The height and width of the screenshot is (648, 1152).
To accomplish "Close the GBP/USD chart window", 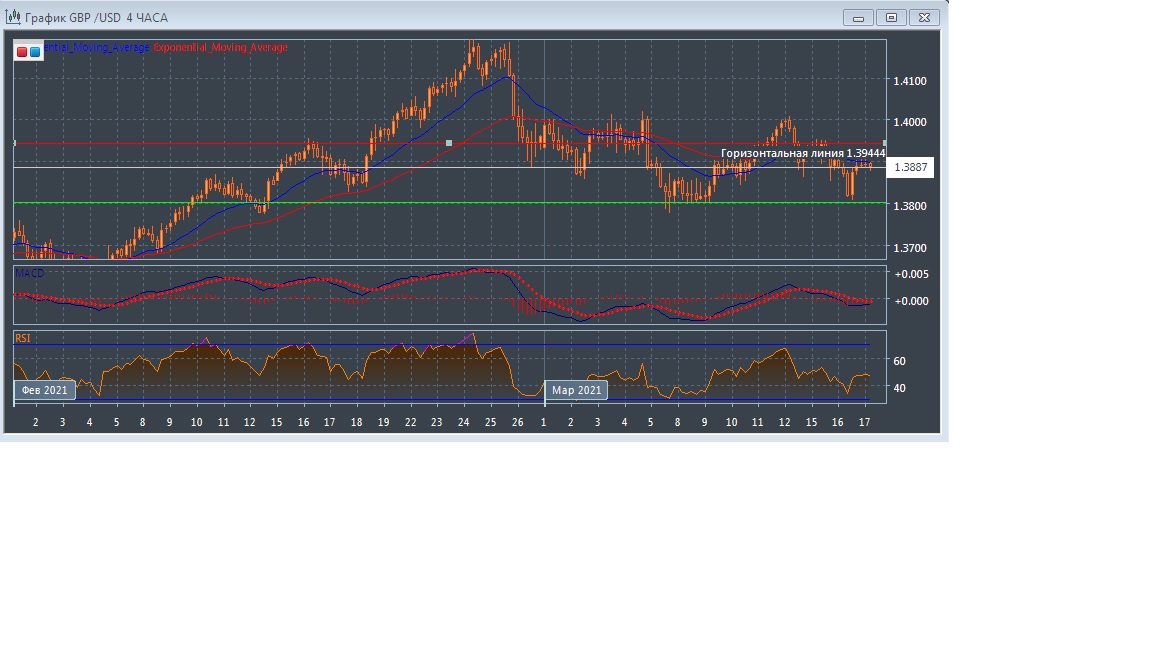I will pyautogui.click(x=926, y=17).
